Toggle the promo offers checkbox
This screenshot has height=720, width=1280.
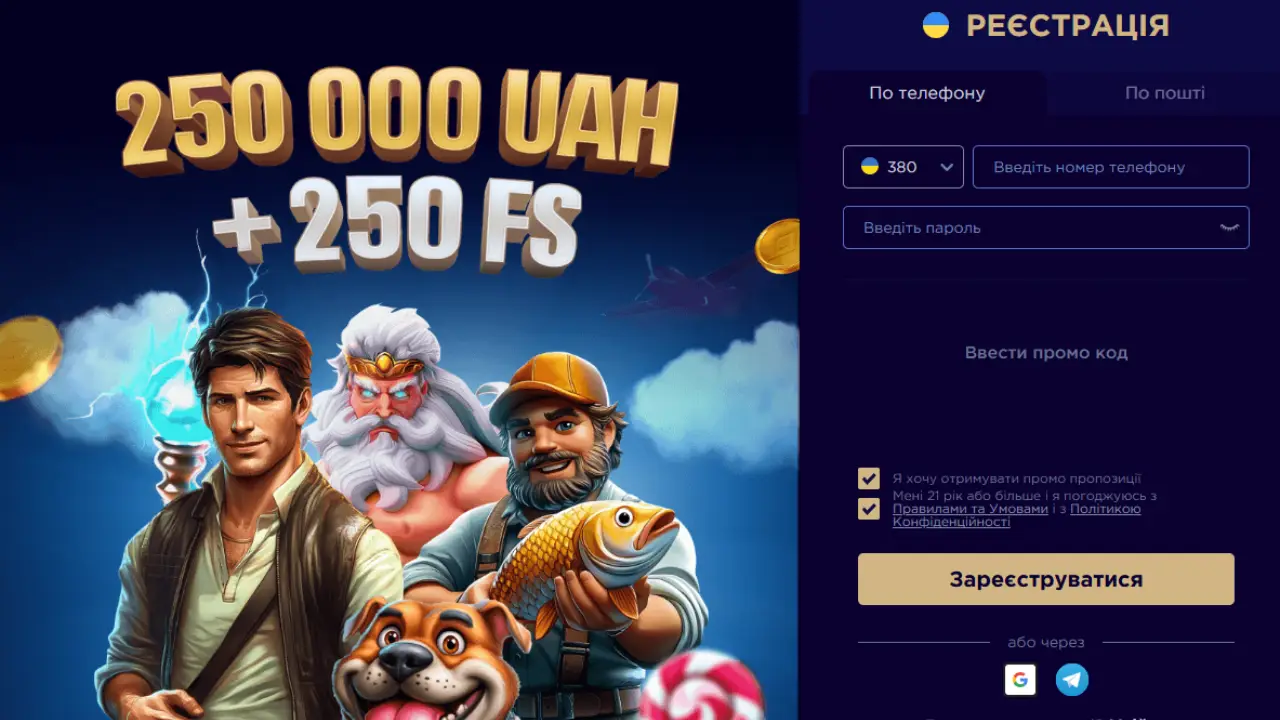coord(869,479)
